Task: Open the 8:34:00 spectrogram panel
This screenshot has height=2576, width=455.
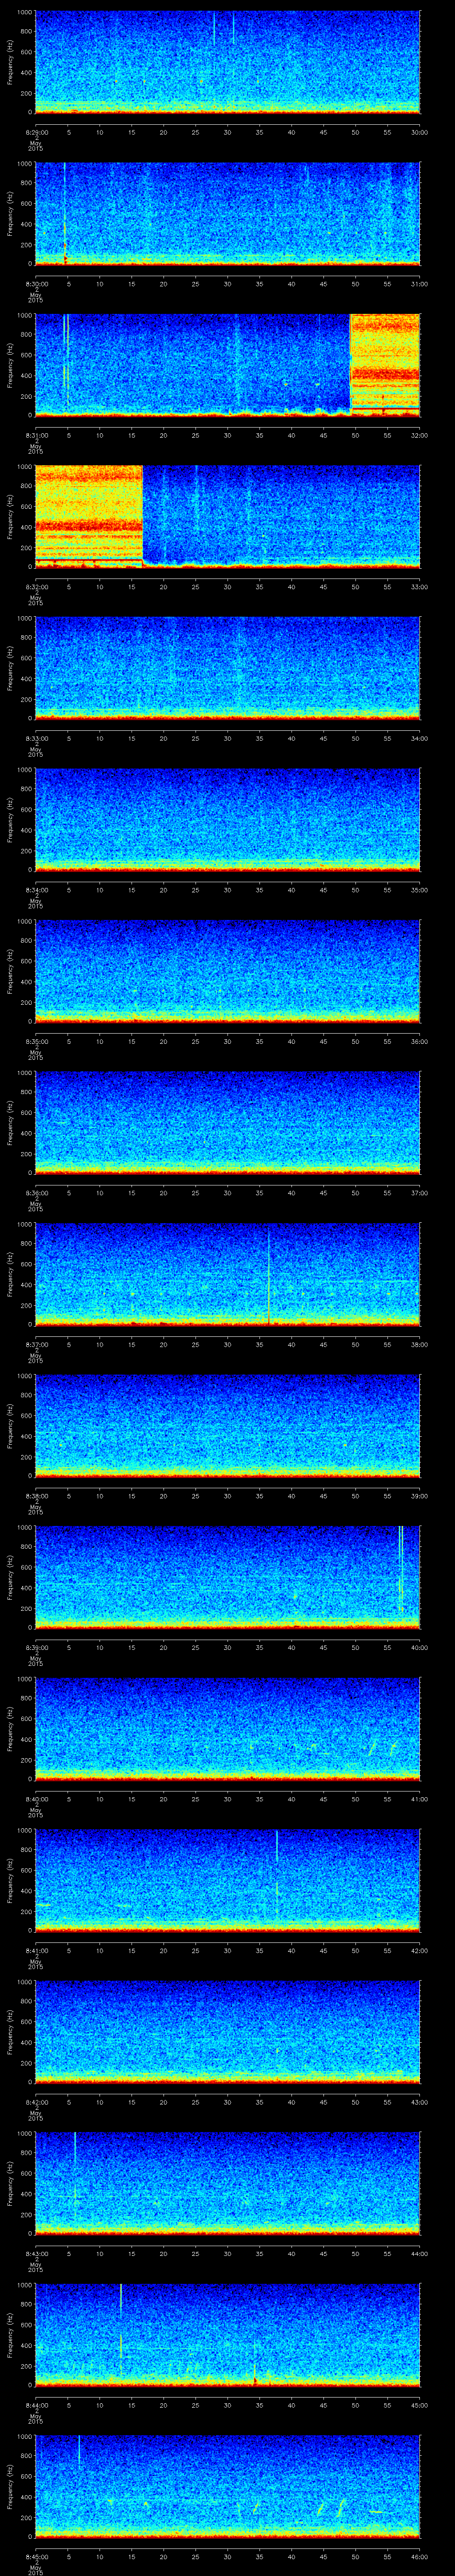Action: [227, 819]
